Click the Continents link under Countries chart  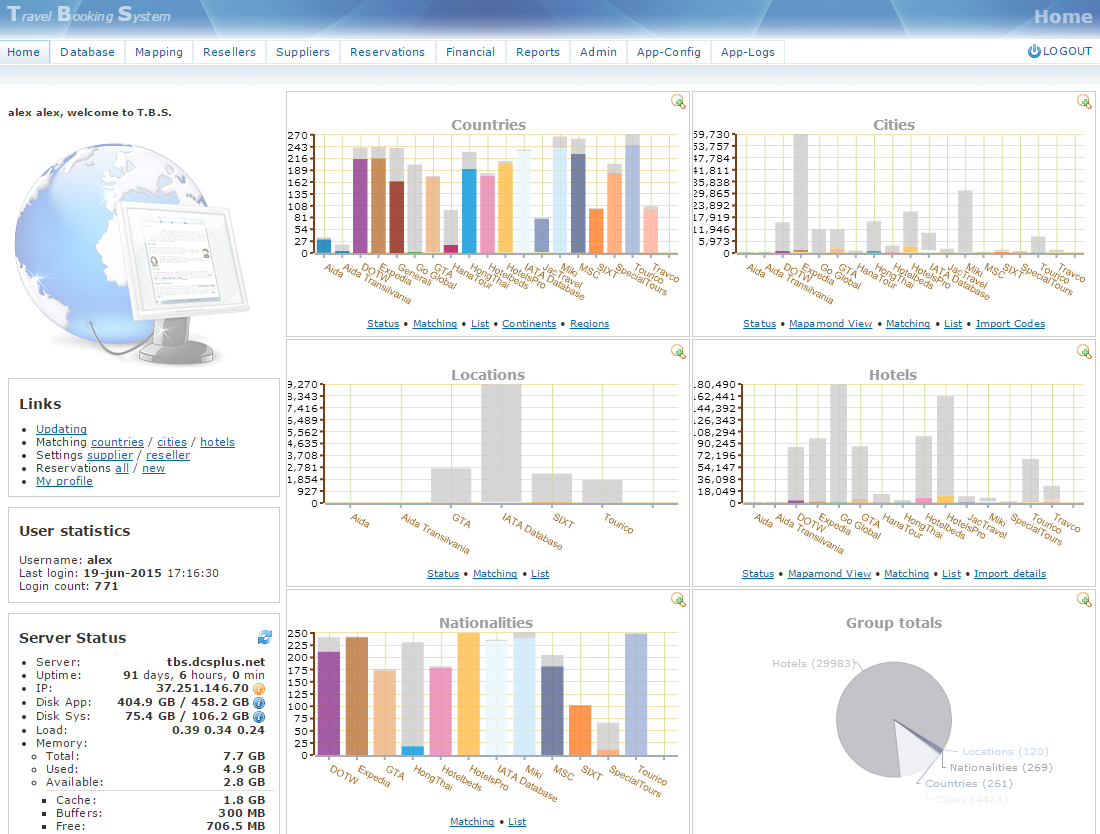click(530, 324)
